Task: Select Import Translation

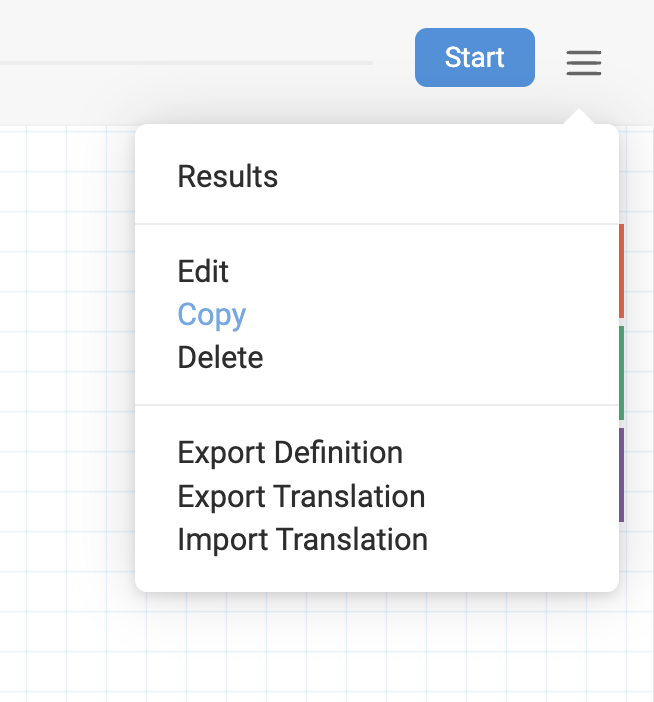Action: pos(303,539)
